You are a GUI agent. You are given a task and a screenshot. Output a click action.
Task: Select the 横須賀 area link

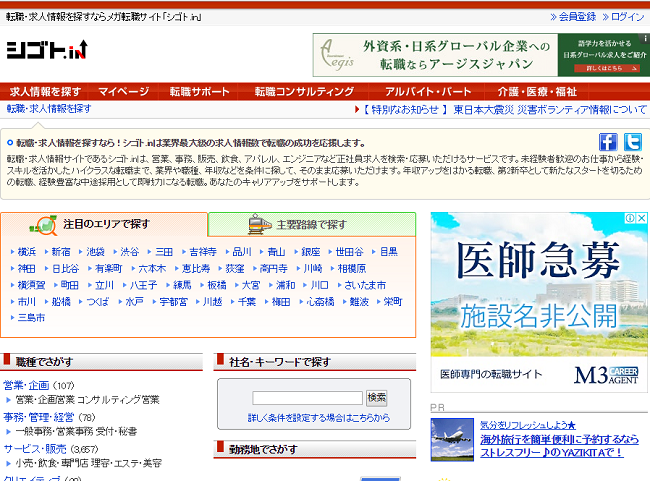coord(32,285)
